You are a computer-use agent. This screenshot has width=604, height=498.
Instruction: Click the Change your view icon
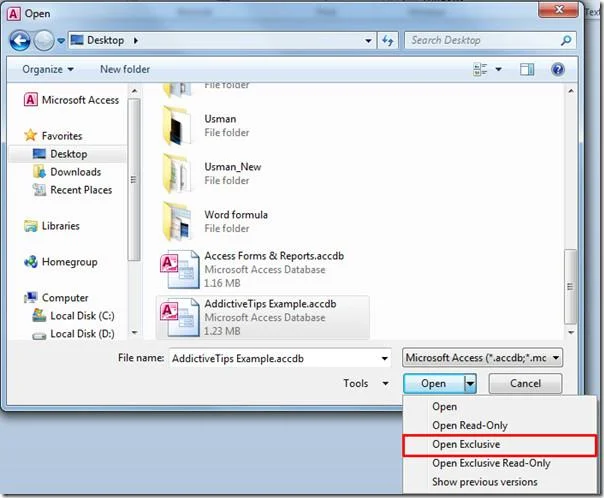coord(480,69)
